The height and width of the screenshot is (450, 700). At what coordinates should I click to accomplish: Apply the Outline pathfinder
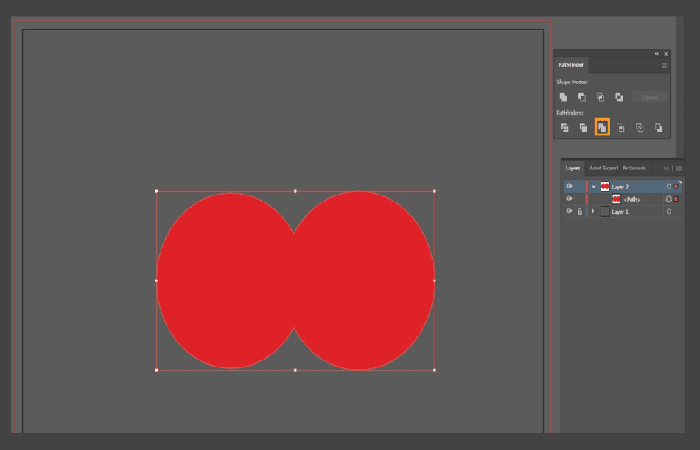click(x=640, y=128)
